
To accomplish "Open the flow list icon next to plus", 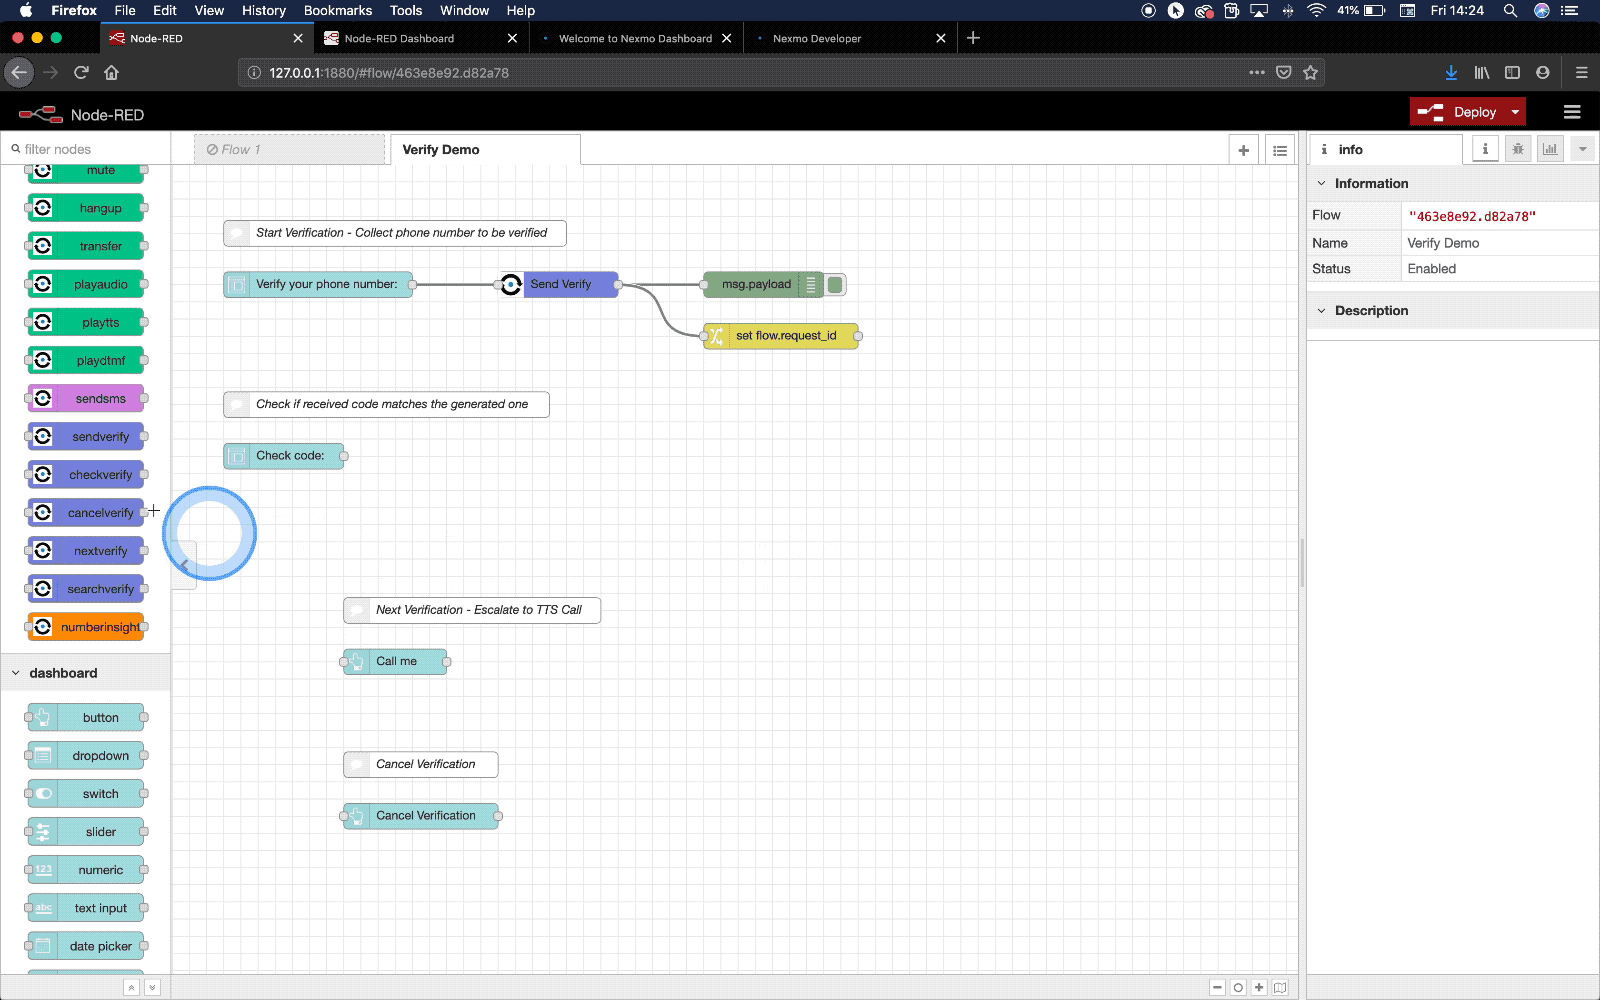I will pyautogui.click(x=1280, y=148).
